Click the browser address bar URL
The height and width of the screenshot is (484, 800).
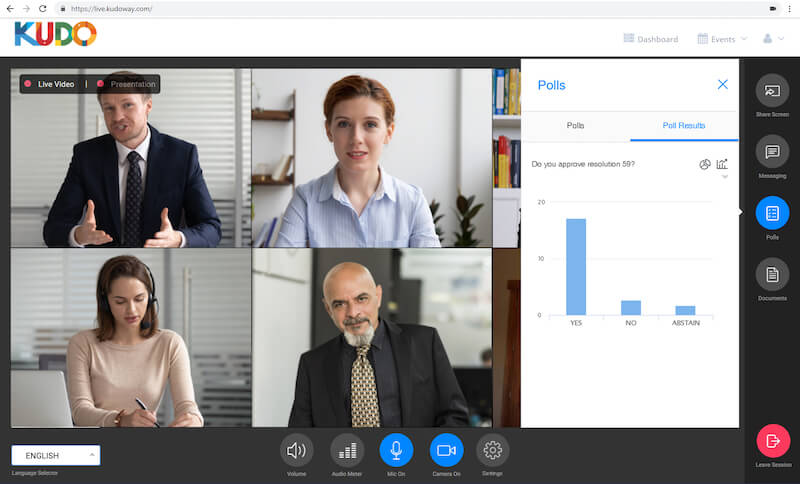point(111,9)
